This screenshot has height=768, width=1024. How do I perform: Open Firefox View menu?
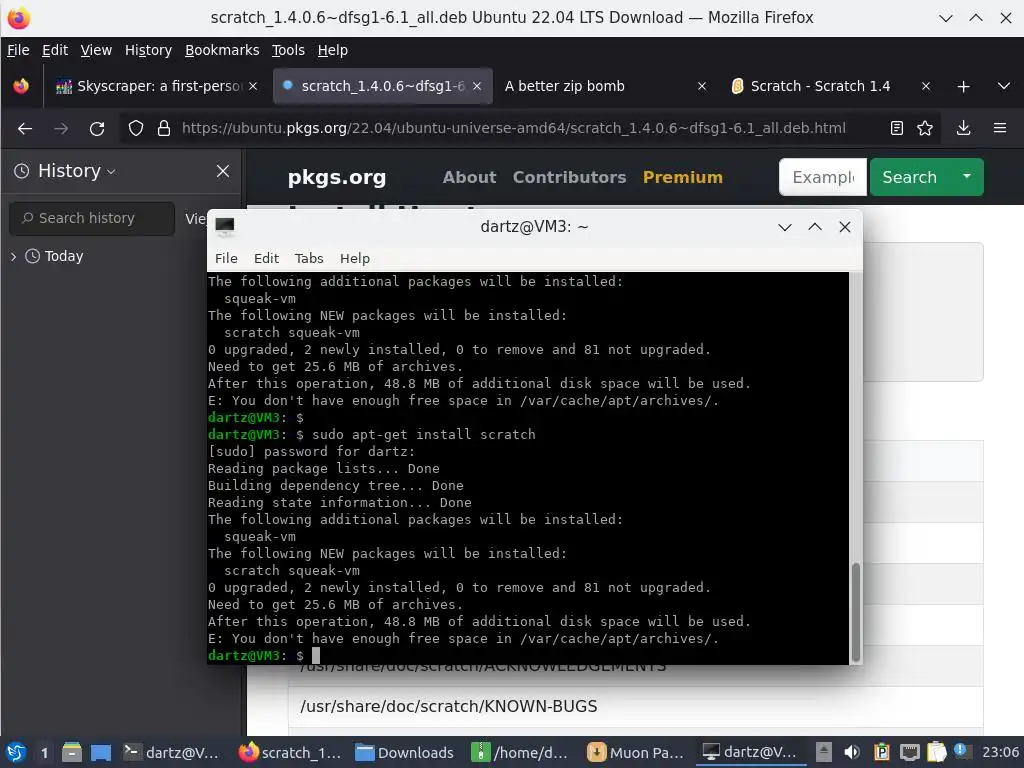tap(96, 50)
